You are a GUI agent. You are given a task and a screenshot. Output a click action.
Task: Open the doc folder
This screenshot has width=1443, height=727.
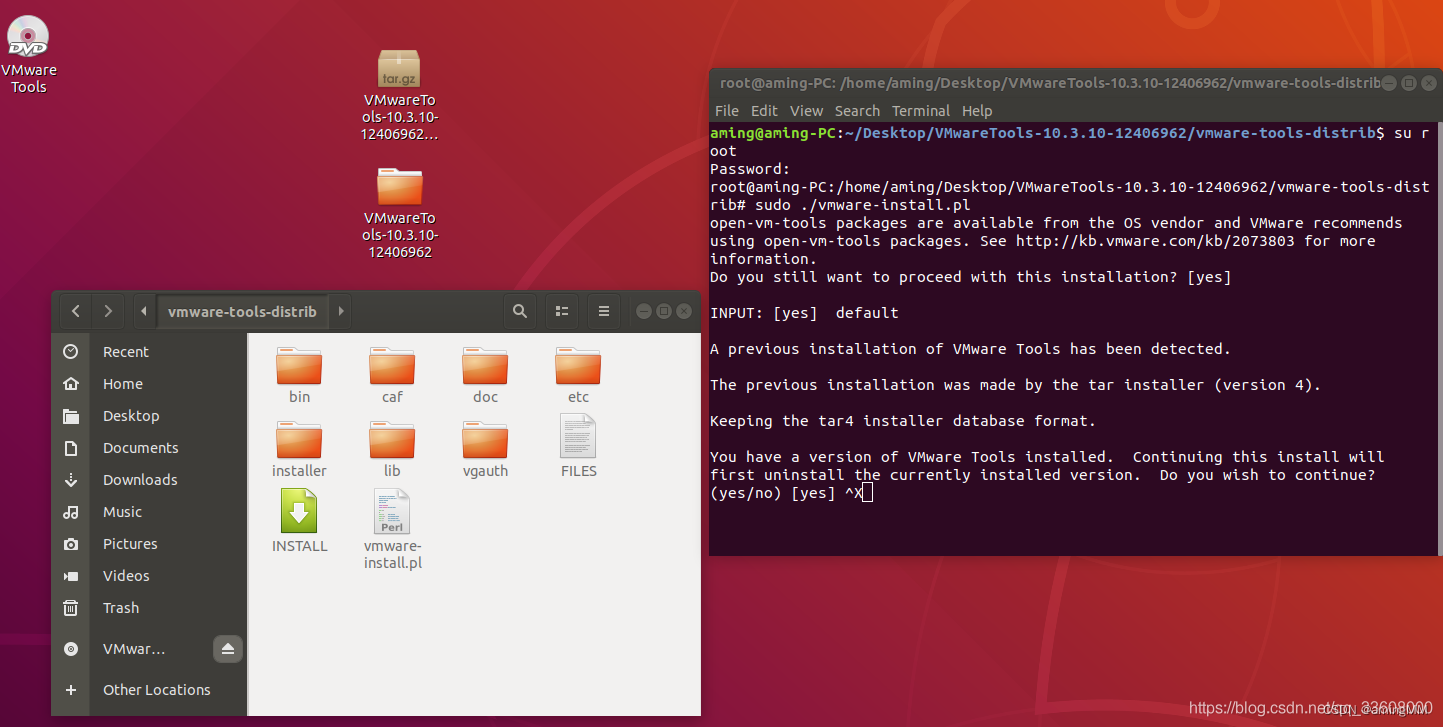pyautogui.click(x=485, y=376)
